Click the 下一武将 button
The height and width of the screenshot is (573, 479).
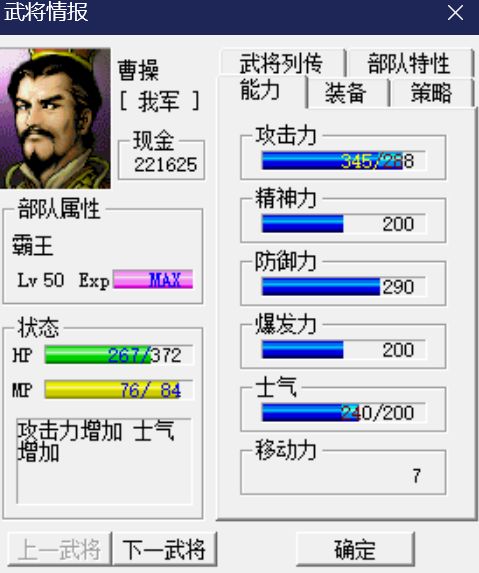pyautogui.click(x=164, y=549)
